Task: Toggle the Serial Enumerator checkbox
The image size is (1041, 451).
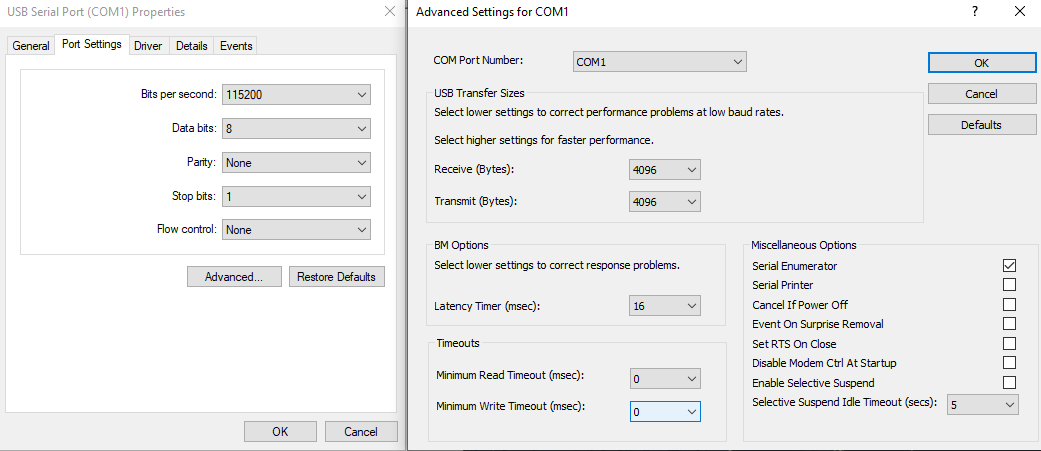Action: point(1009,266)
